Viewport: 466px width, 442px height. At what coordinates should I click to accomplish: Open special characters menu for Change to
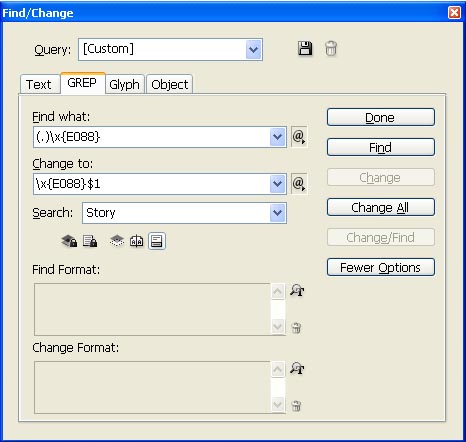coord(299,184)
